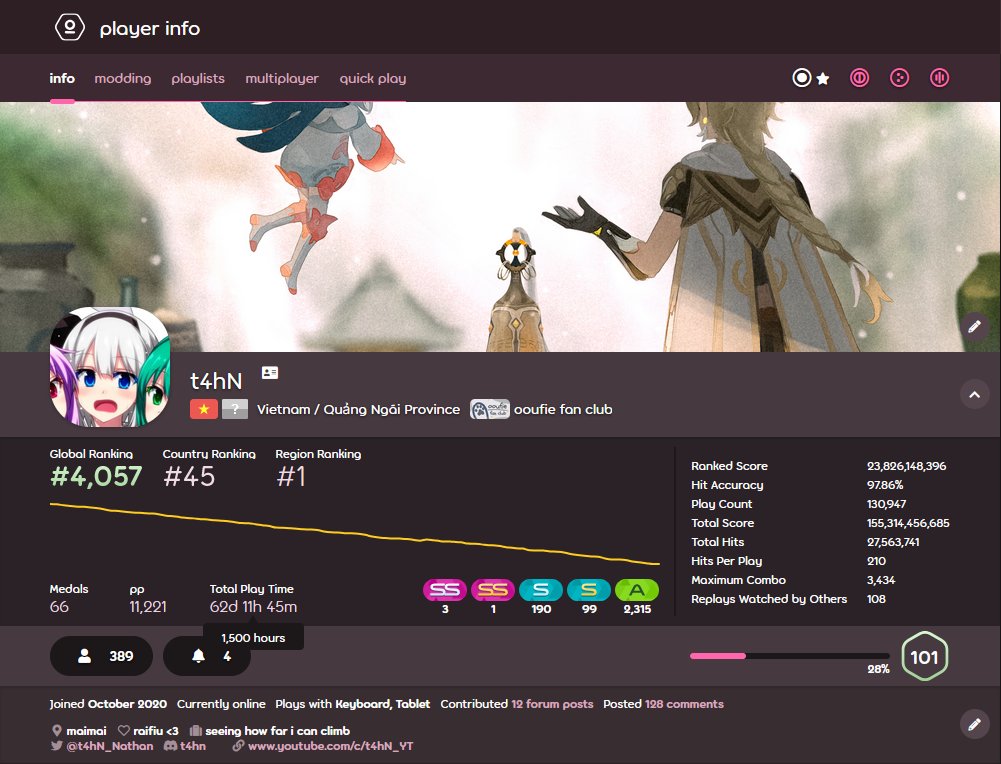Collapse the profile header with chevron button
The width and height of the screenshot is (1001, 764).
pyautogui.click(x=974, y=394)
